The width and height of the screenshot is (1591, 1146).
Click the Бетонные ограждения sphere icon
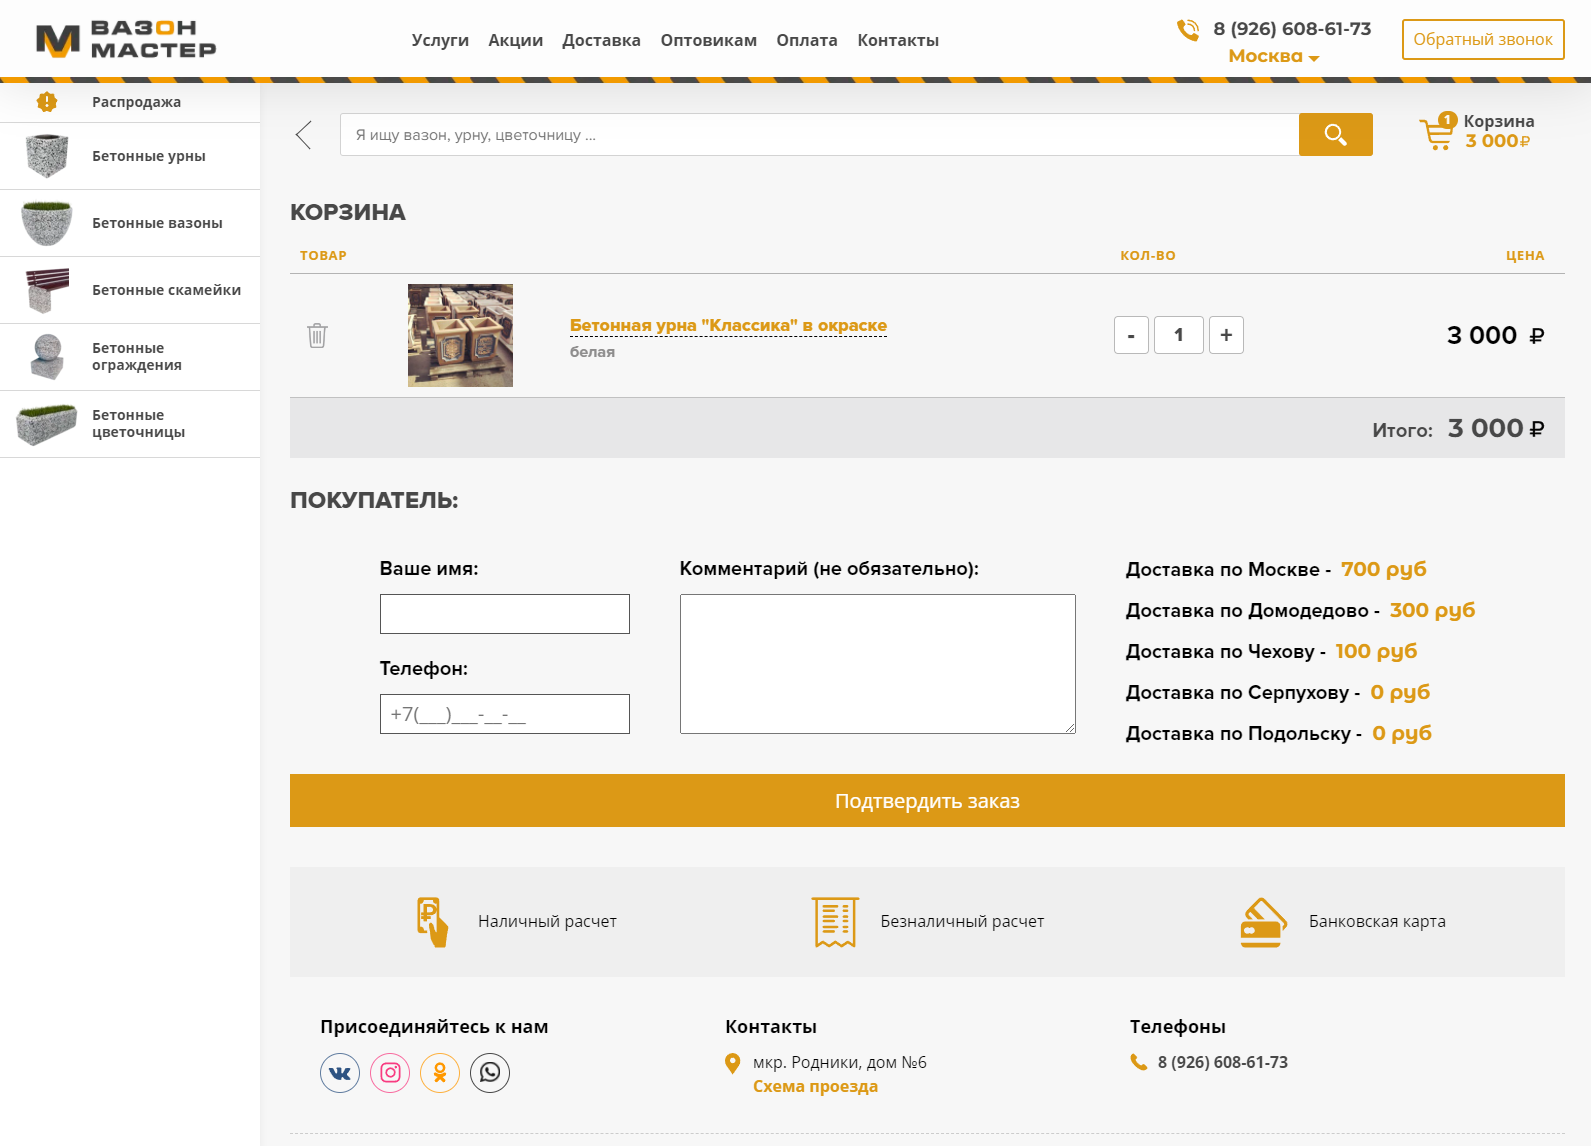point(47,357)
